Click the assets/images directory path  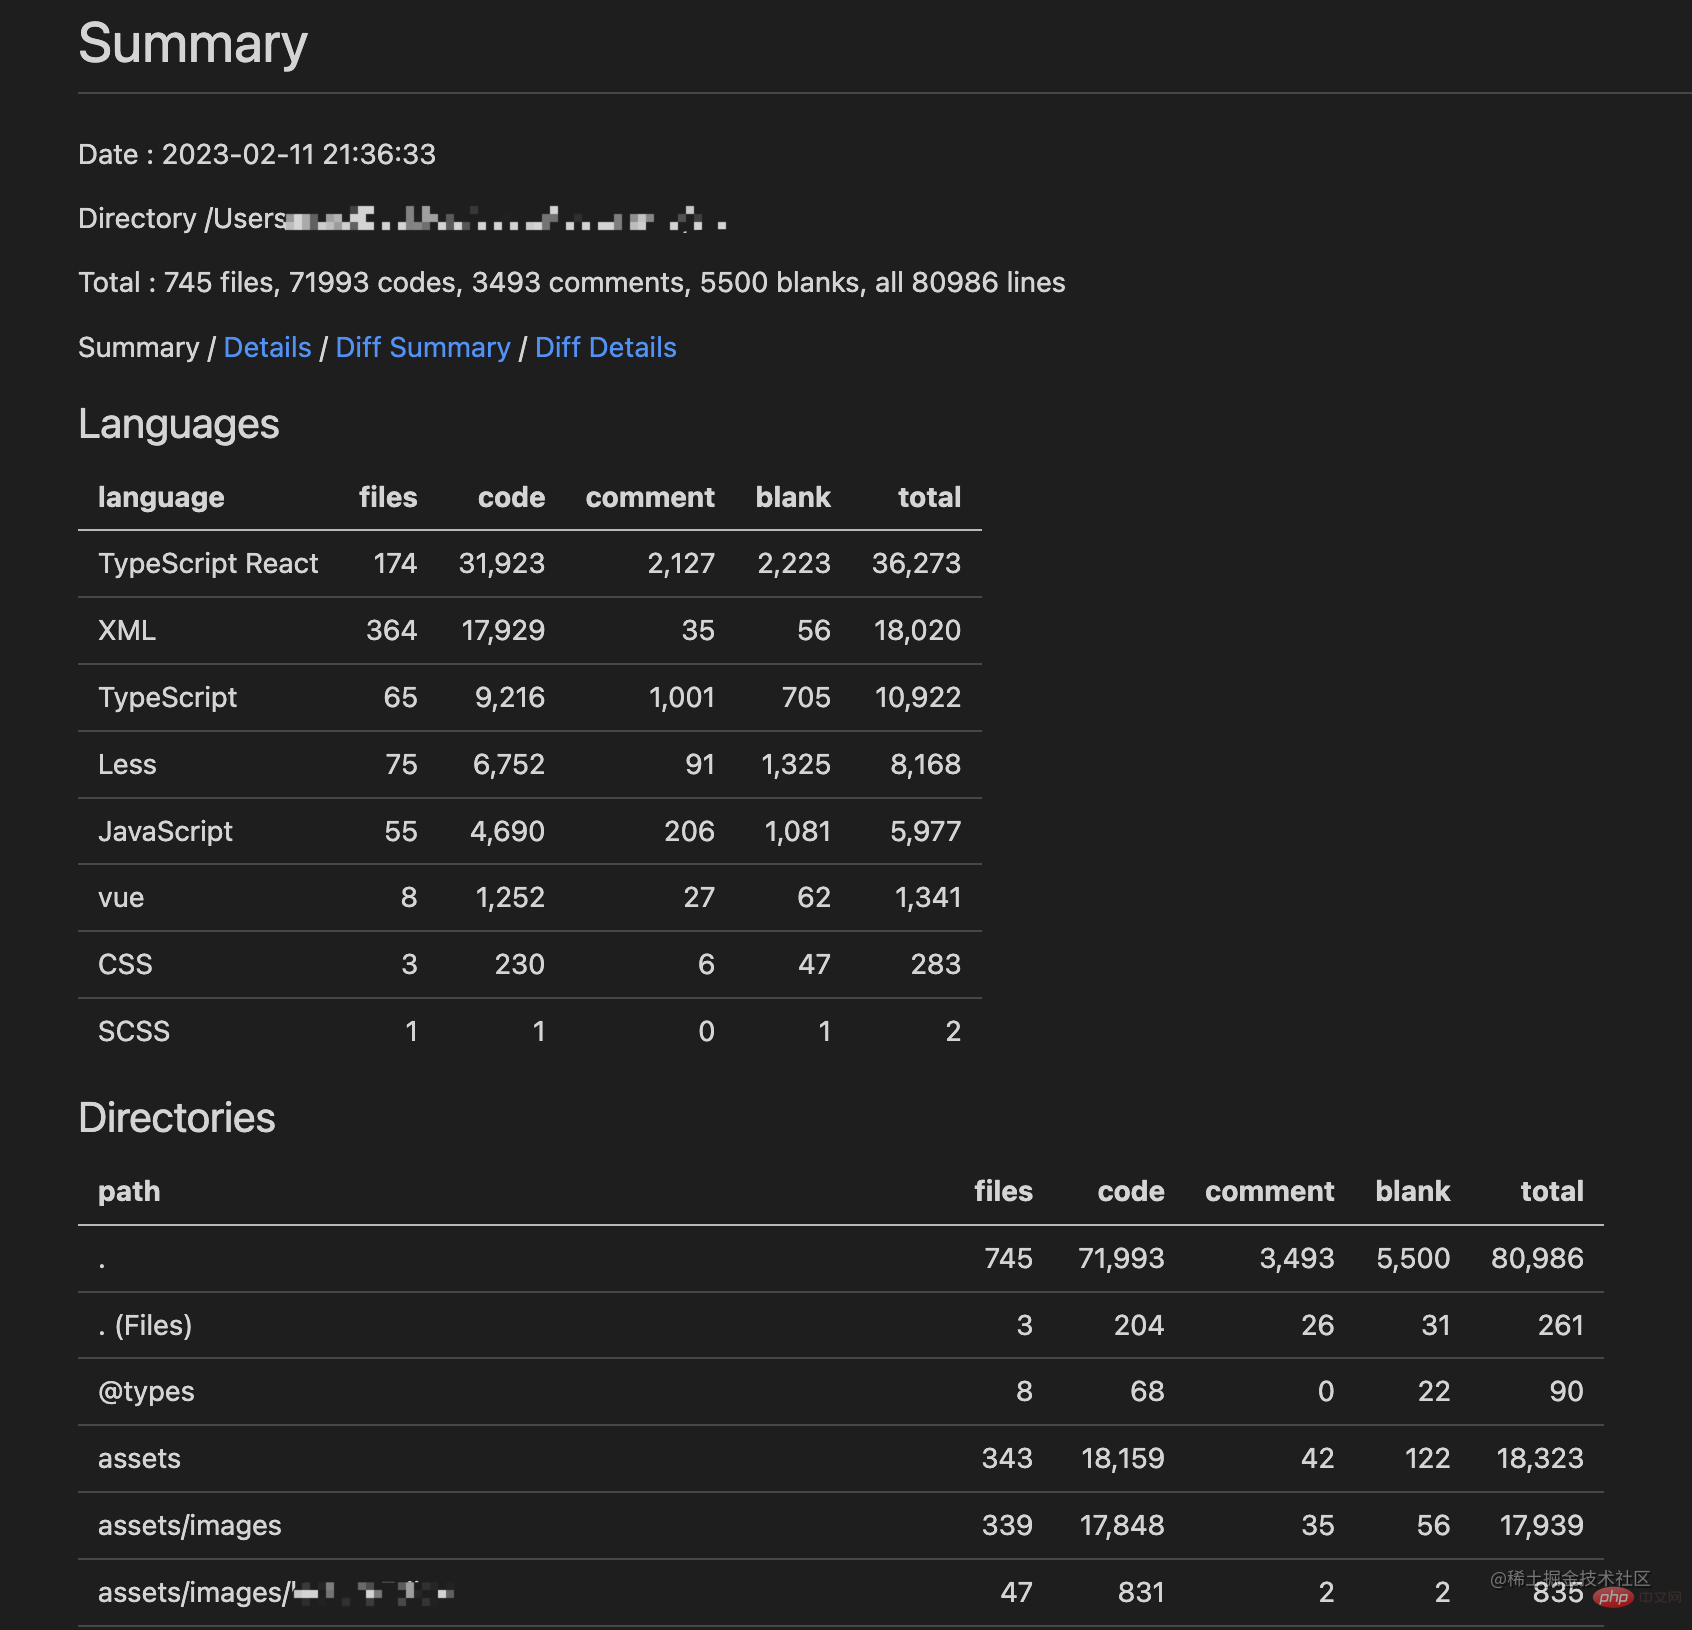point(190,1526)
